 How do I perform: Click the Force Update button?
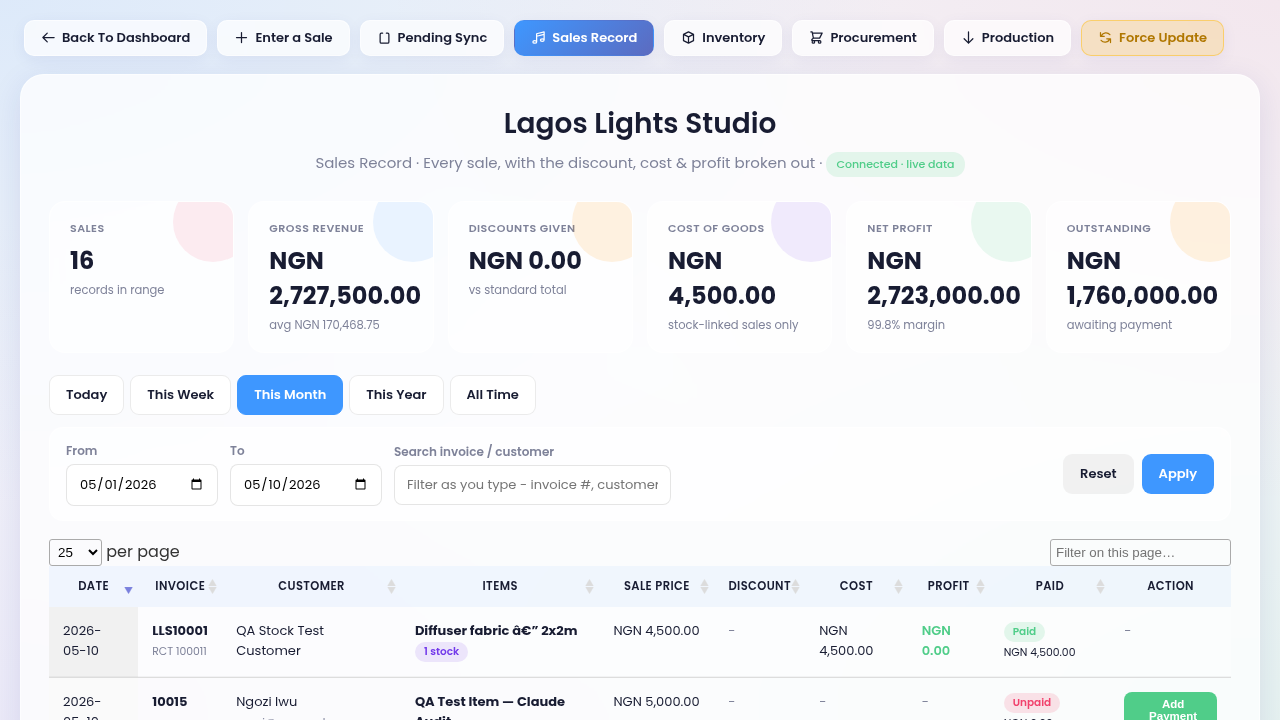tap(1152, 38)
